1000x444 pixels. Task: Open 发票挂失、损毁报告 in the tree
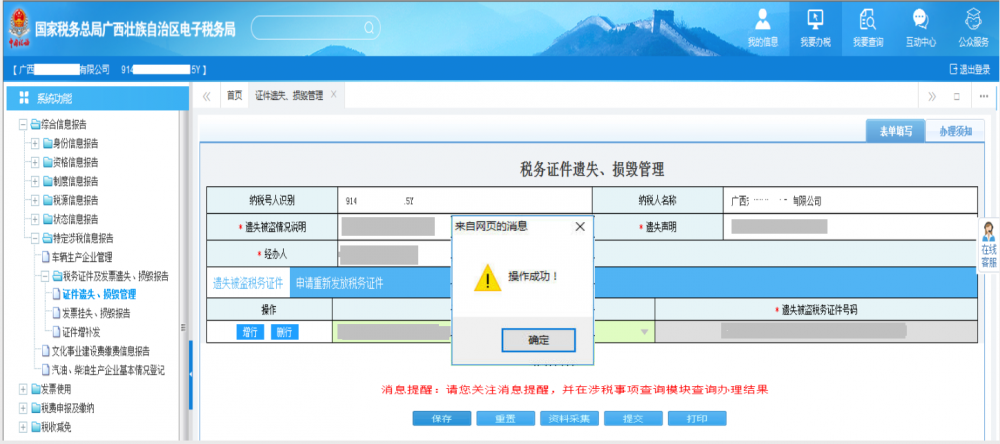tap(99, 313)
